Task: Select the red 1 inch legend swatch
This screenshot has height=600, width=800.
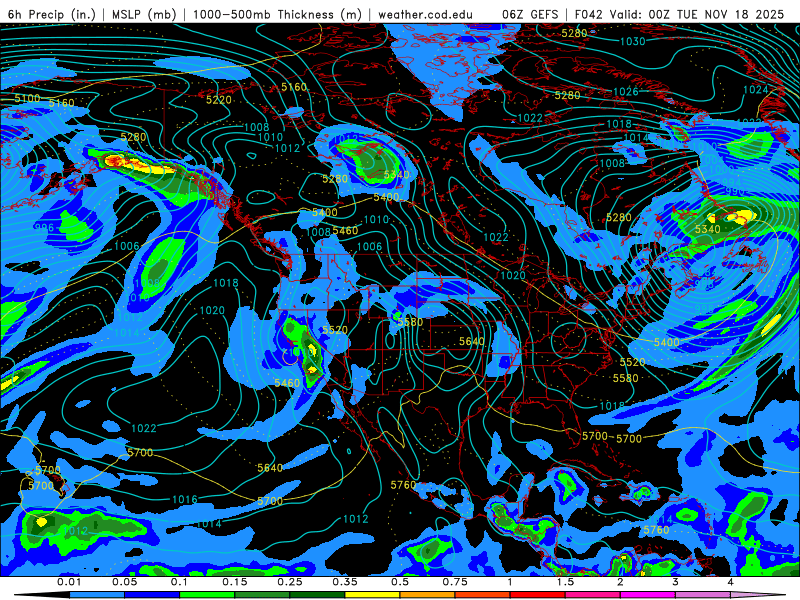Action: tap(537, 595)
